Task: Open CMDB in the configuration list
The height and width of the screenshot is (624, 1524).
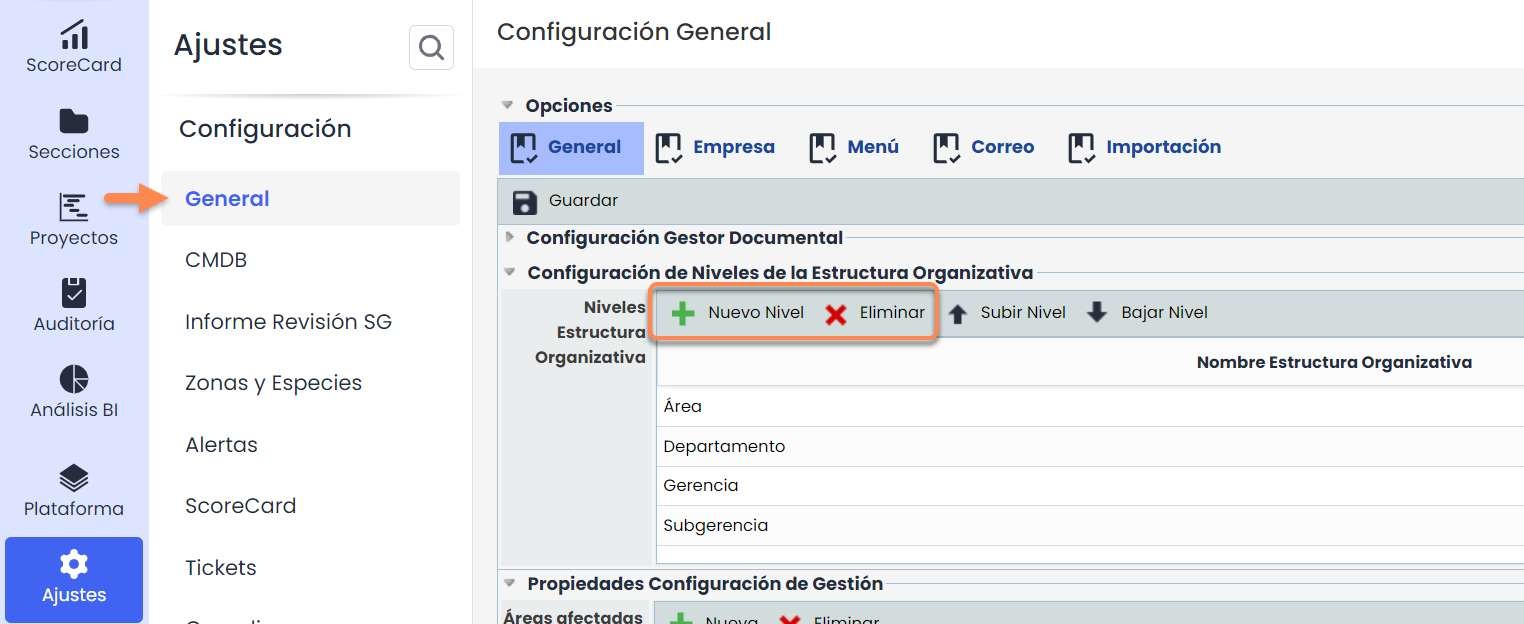Action: point(216,260)
